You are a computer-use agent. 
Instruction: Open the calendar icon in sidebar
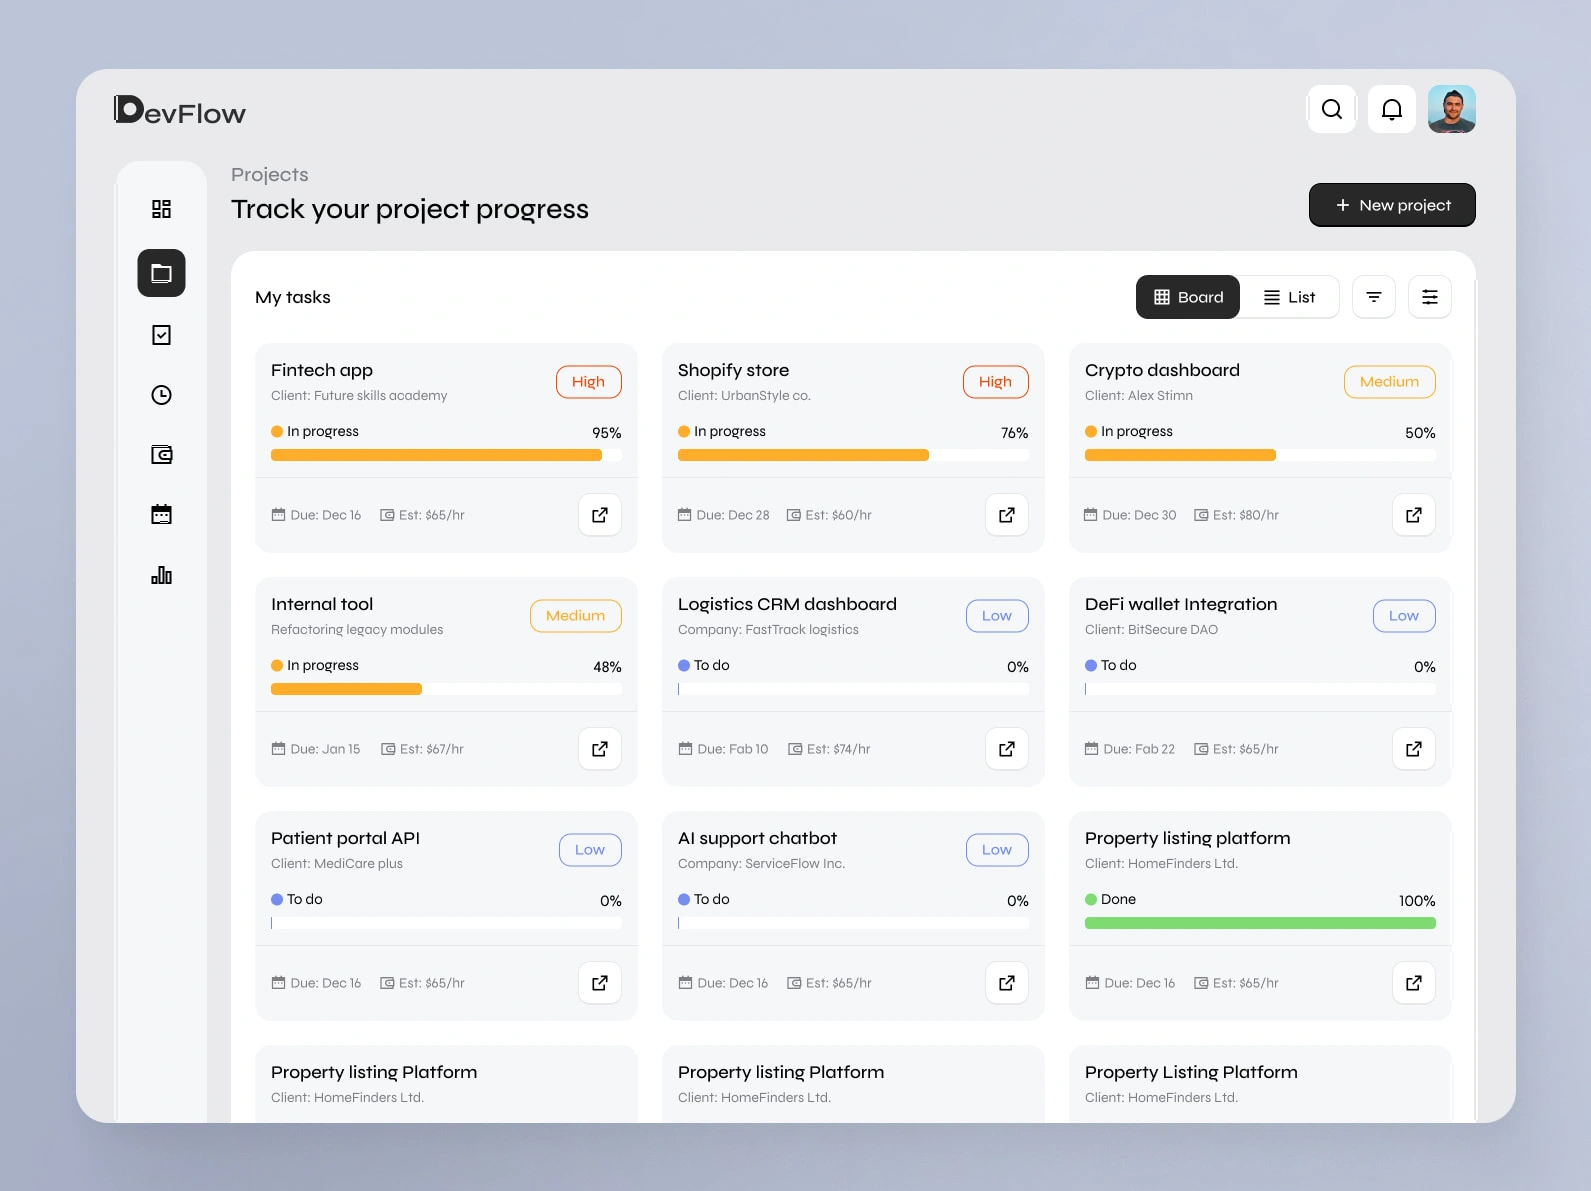click(161, 515)
